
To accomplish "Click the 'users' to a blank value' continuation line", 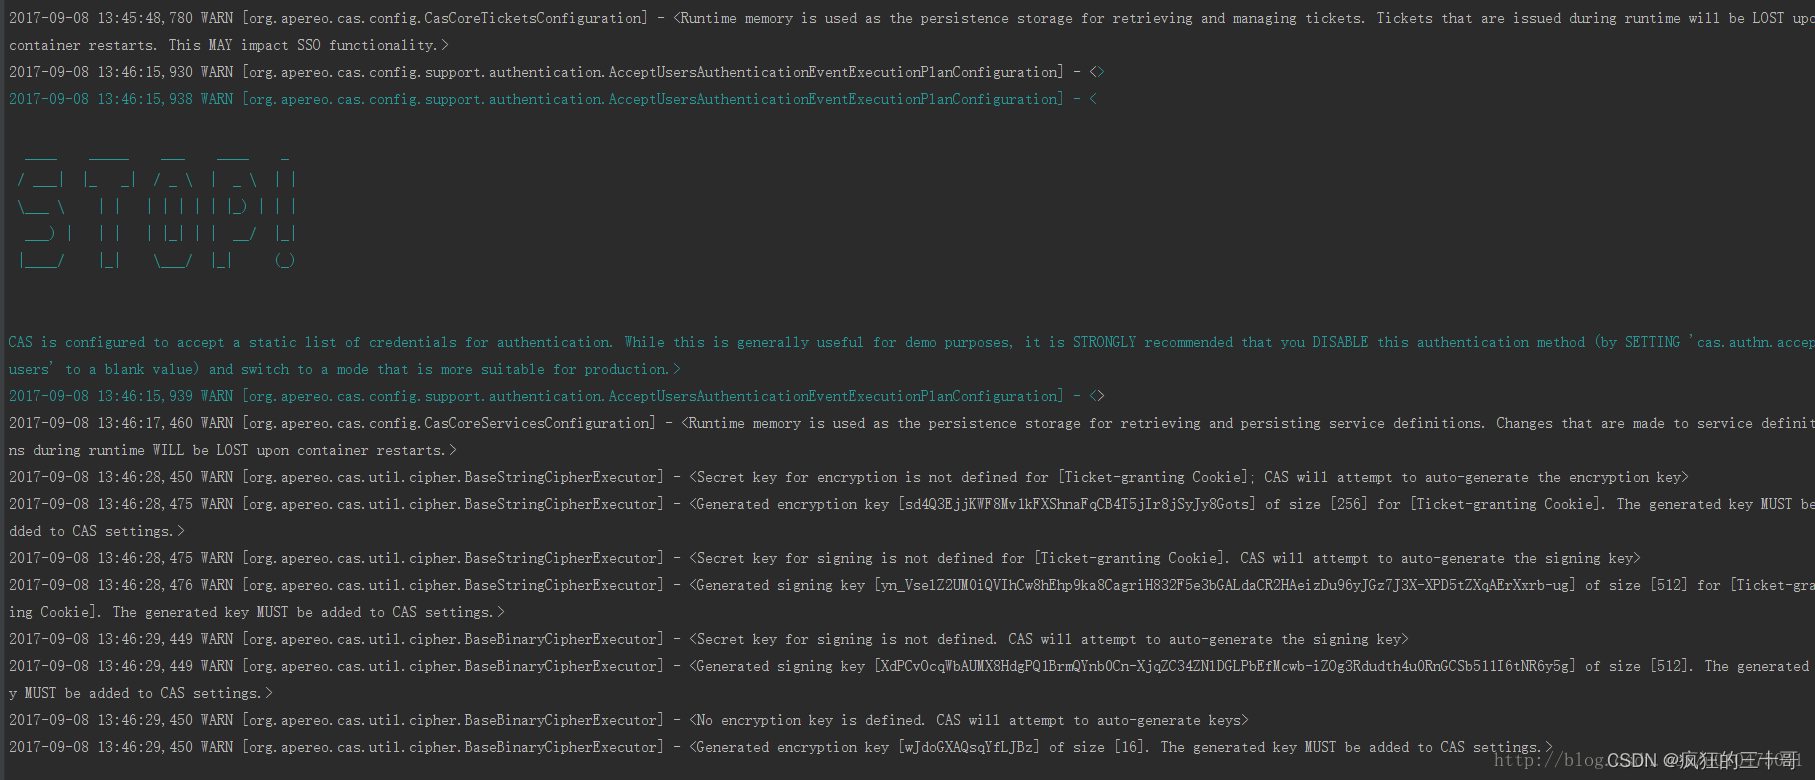I will (x=344, y=369).
